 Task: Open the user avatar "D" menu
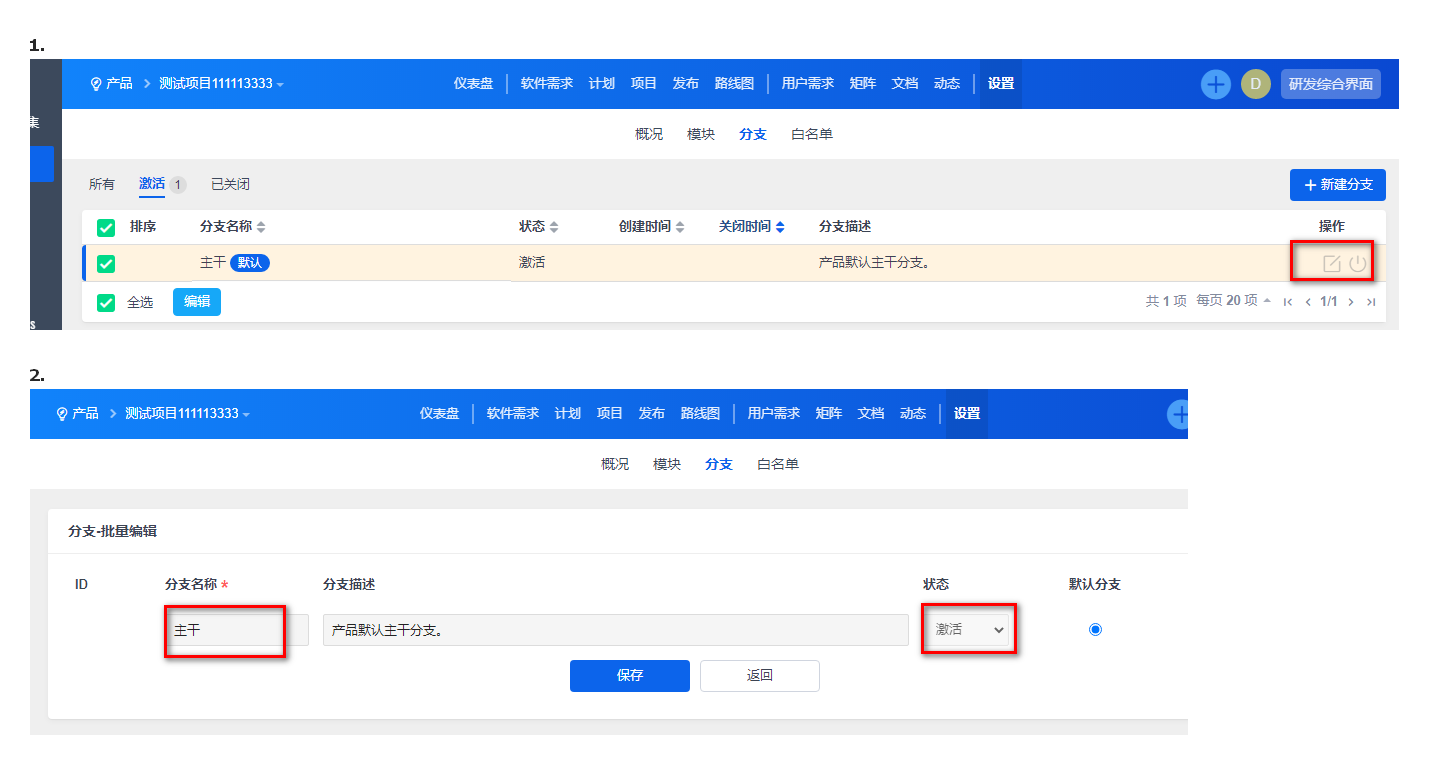(x=1256, y=84)
